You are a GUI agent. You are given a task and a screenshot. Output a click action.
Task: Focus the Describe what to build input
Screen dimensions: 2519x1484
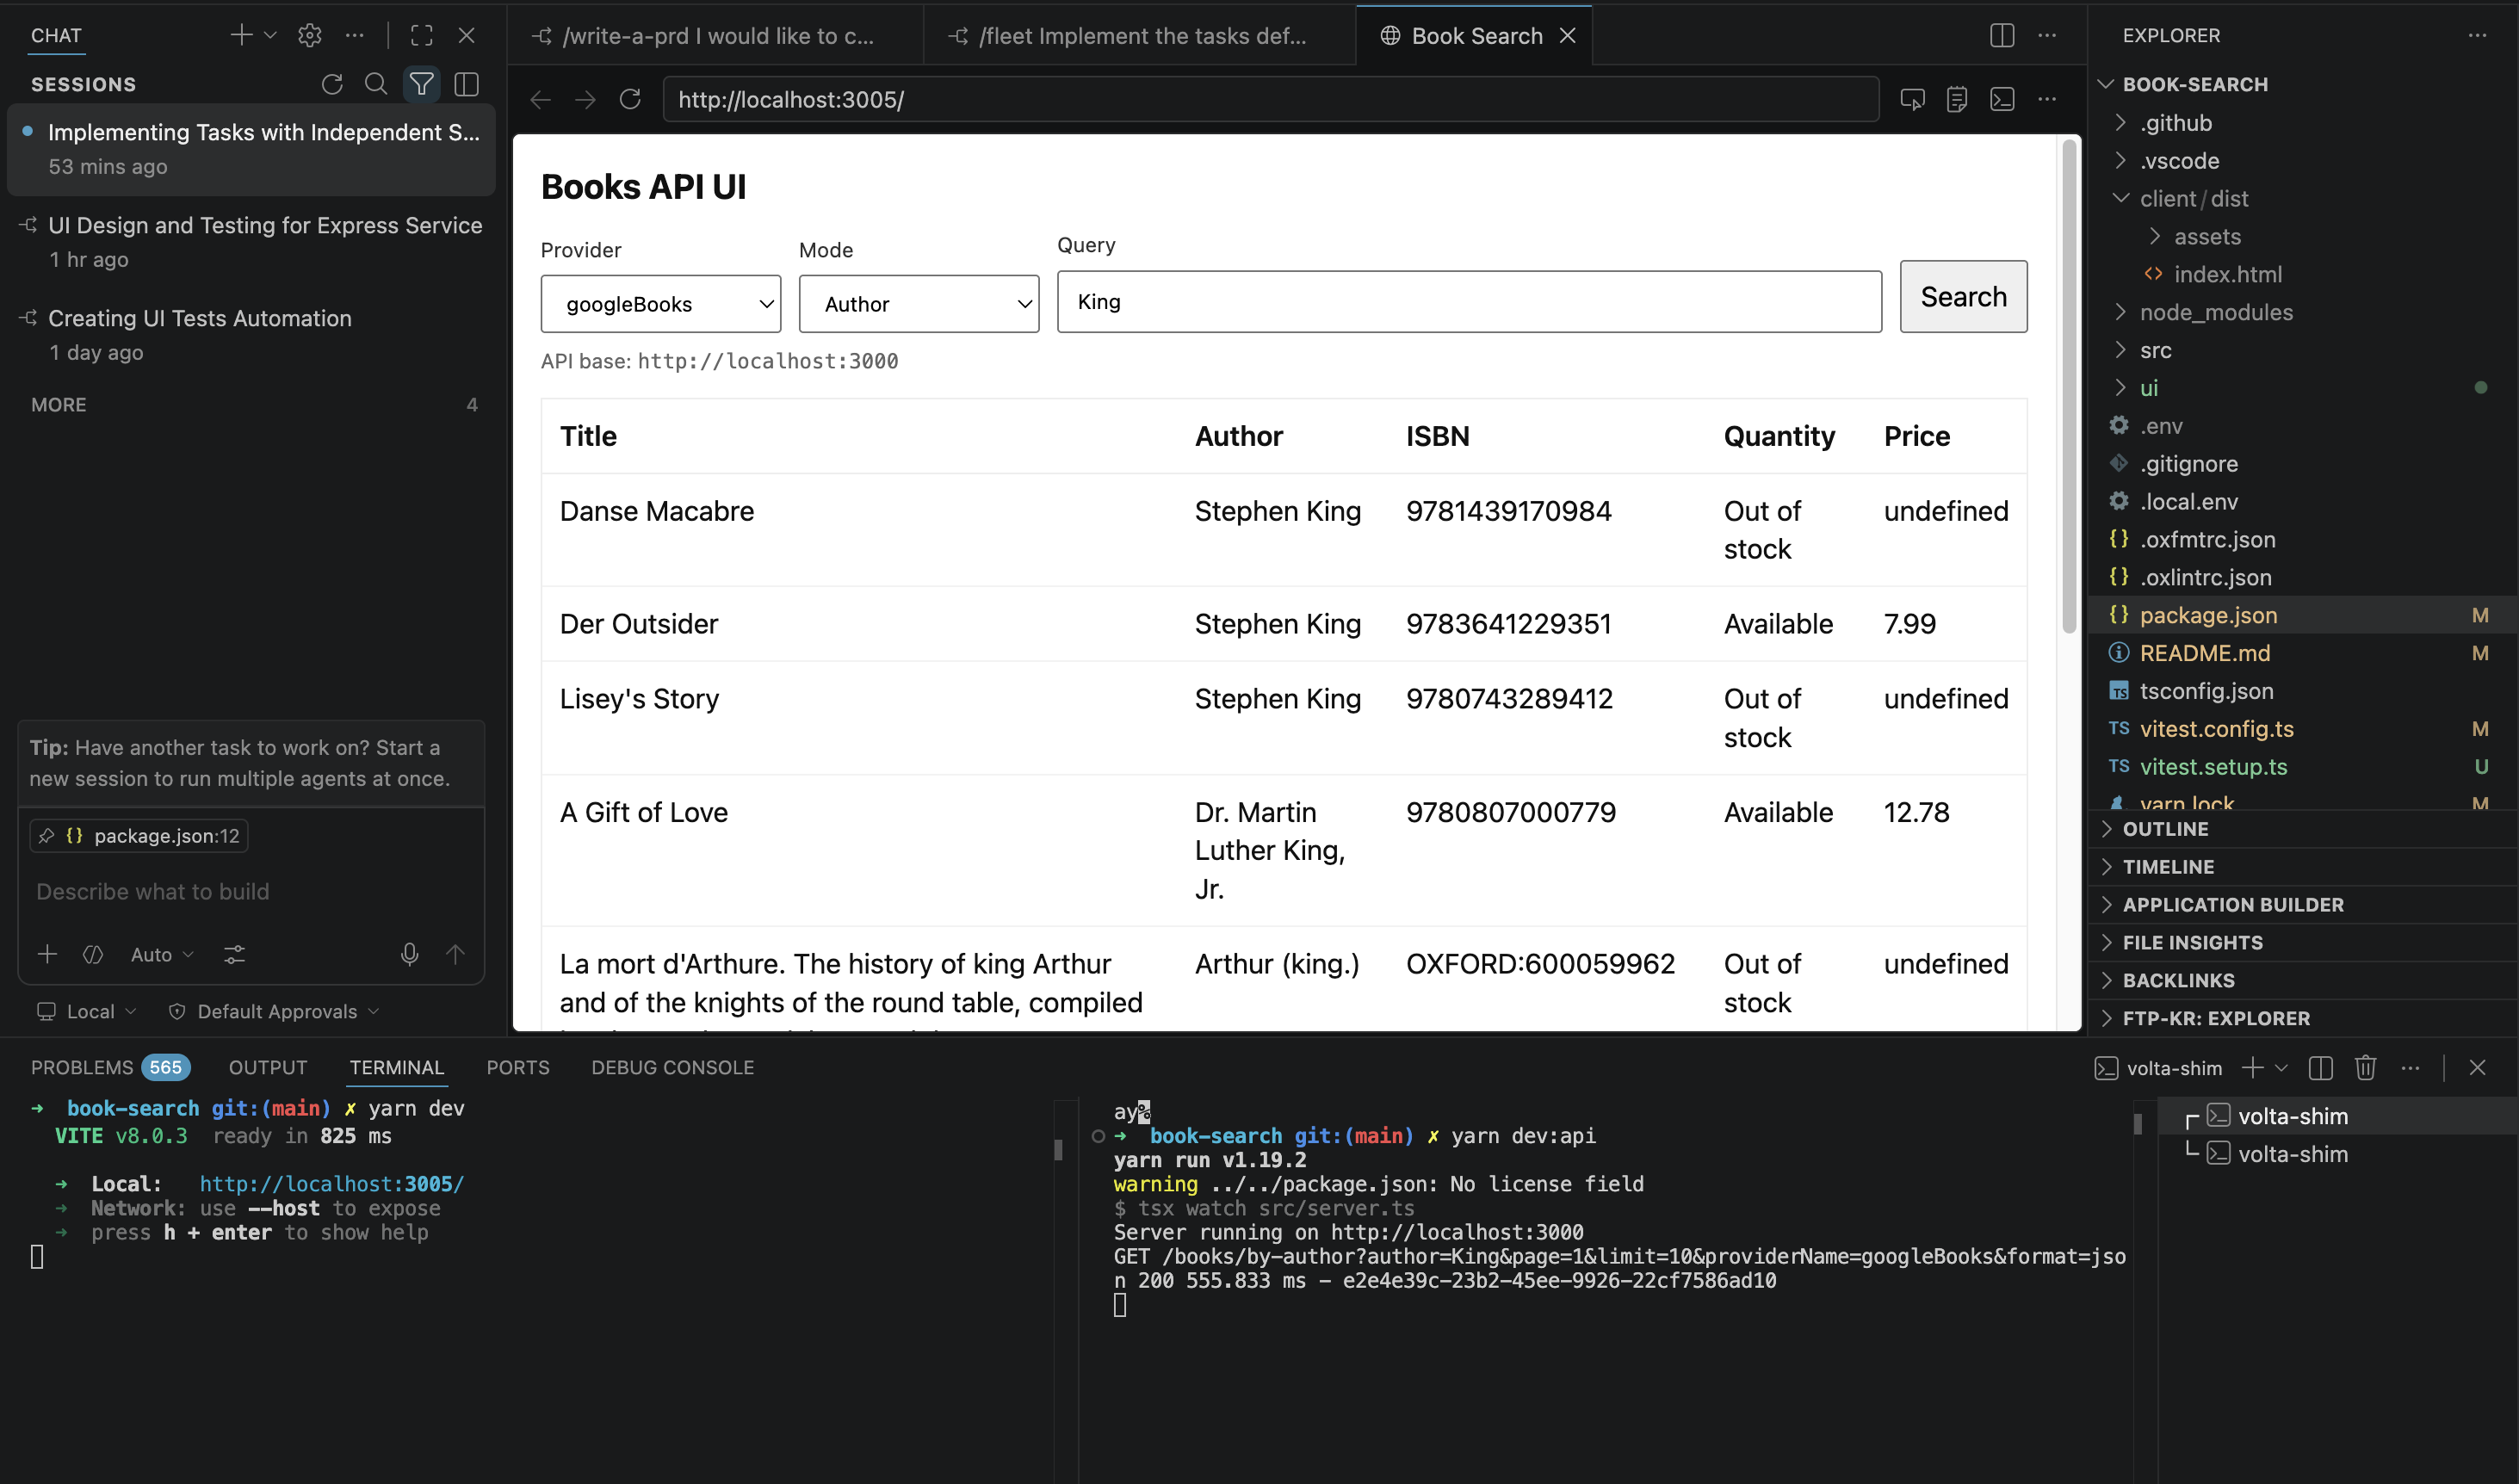(250, 891)
